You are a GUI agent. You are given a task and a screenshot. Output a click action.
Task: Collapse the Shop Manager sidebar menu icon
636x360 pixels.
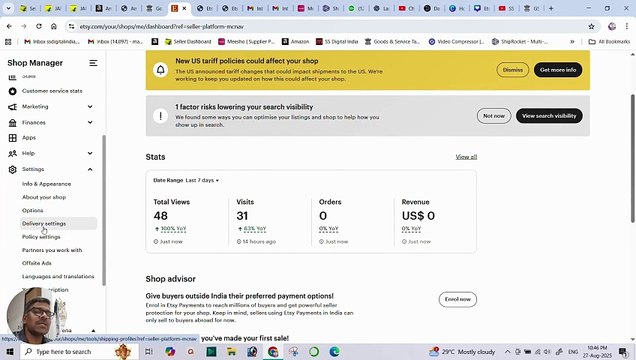coord(93,63)
